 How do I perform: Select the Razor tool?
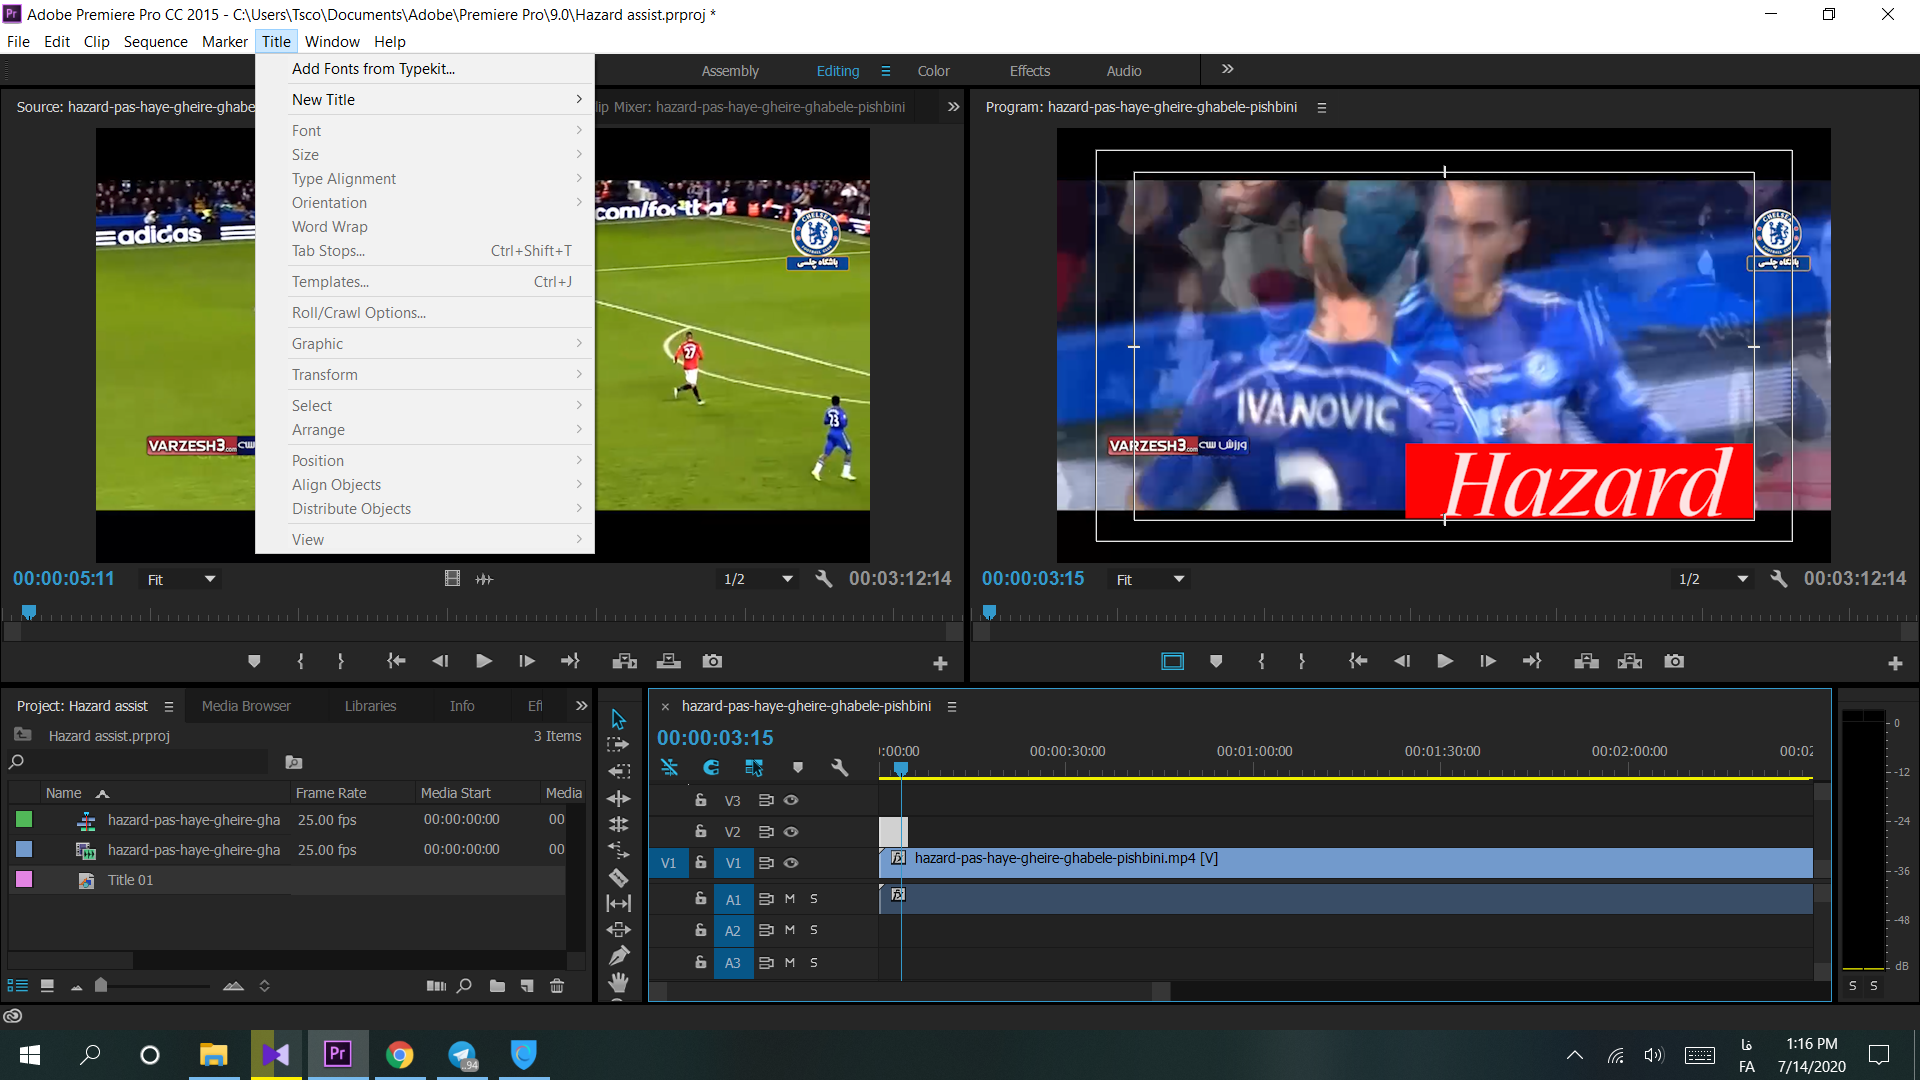[619, 877]
